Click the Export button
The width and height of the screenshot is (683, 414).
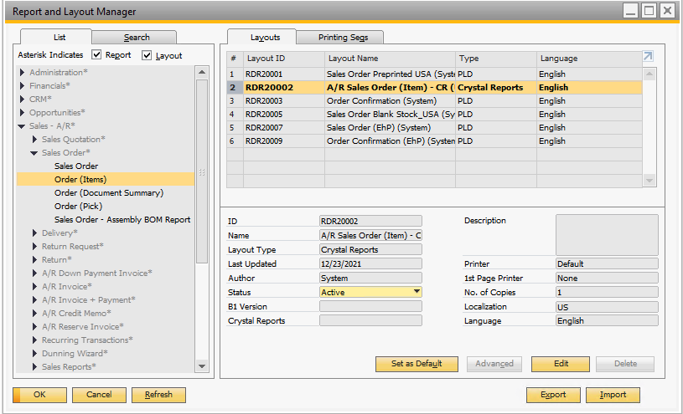pos(553,395)
